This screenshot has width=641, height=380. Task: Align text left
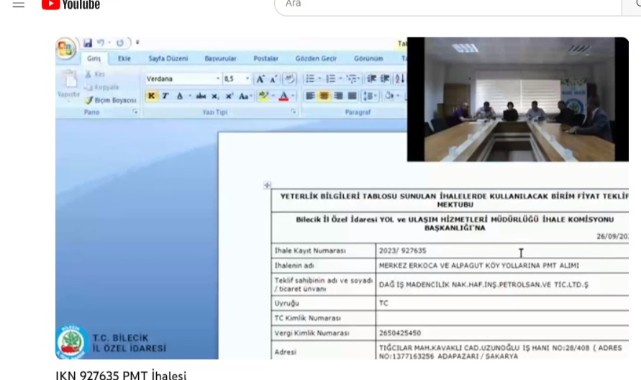tap(310, 96)
